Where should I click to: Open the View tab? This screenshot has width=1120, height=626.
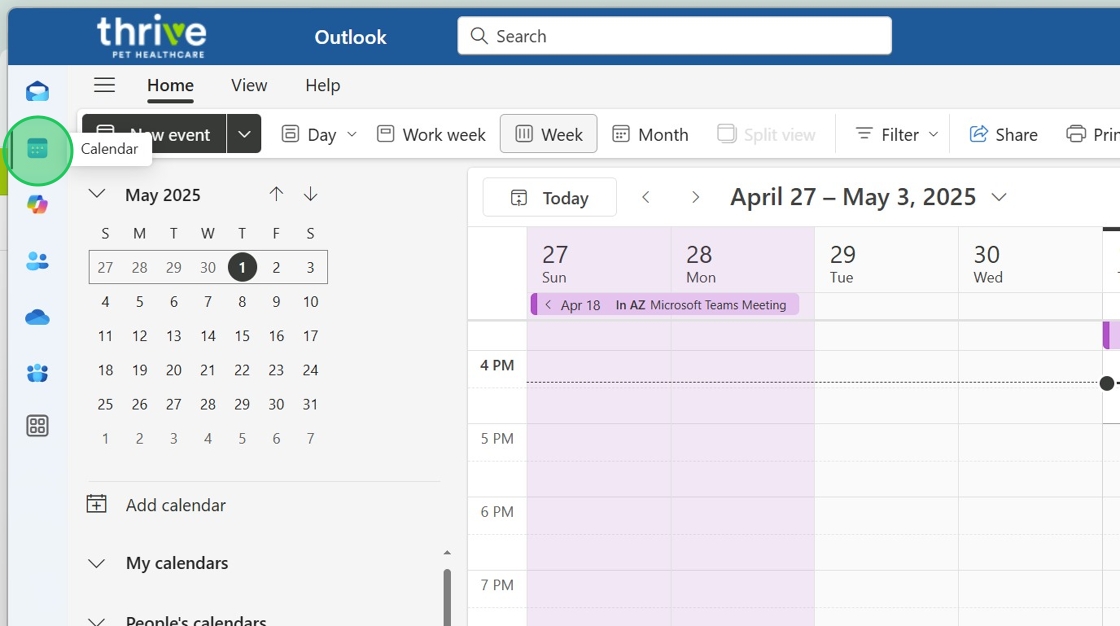[x=249, y=85]
